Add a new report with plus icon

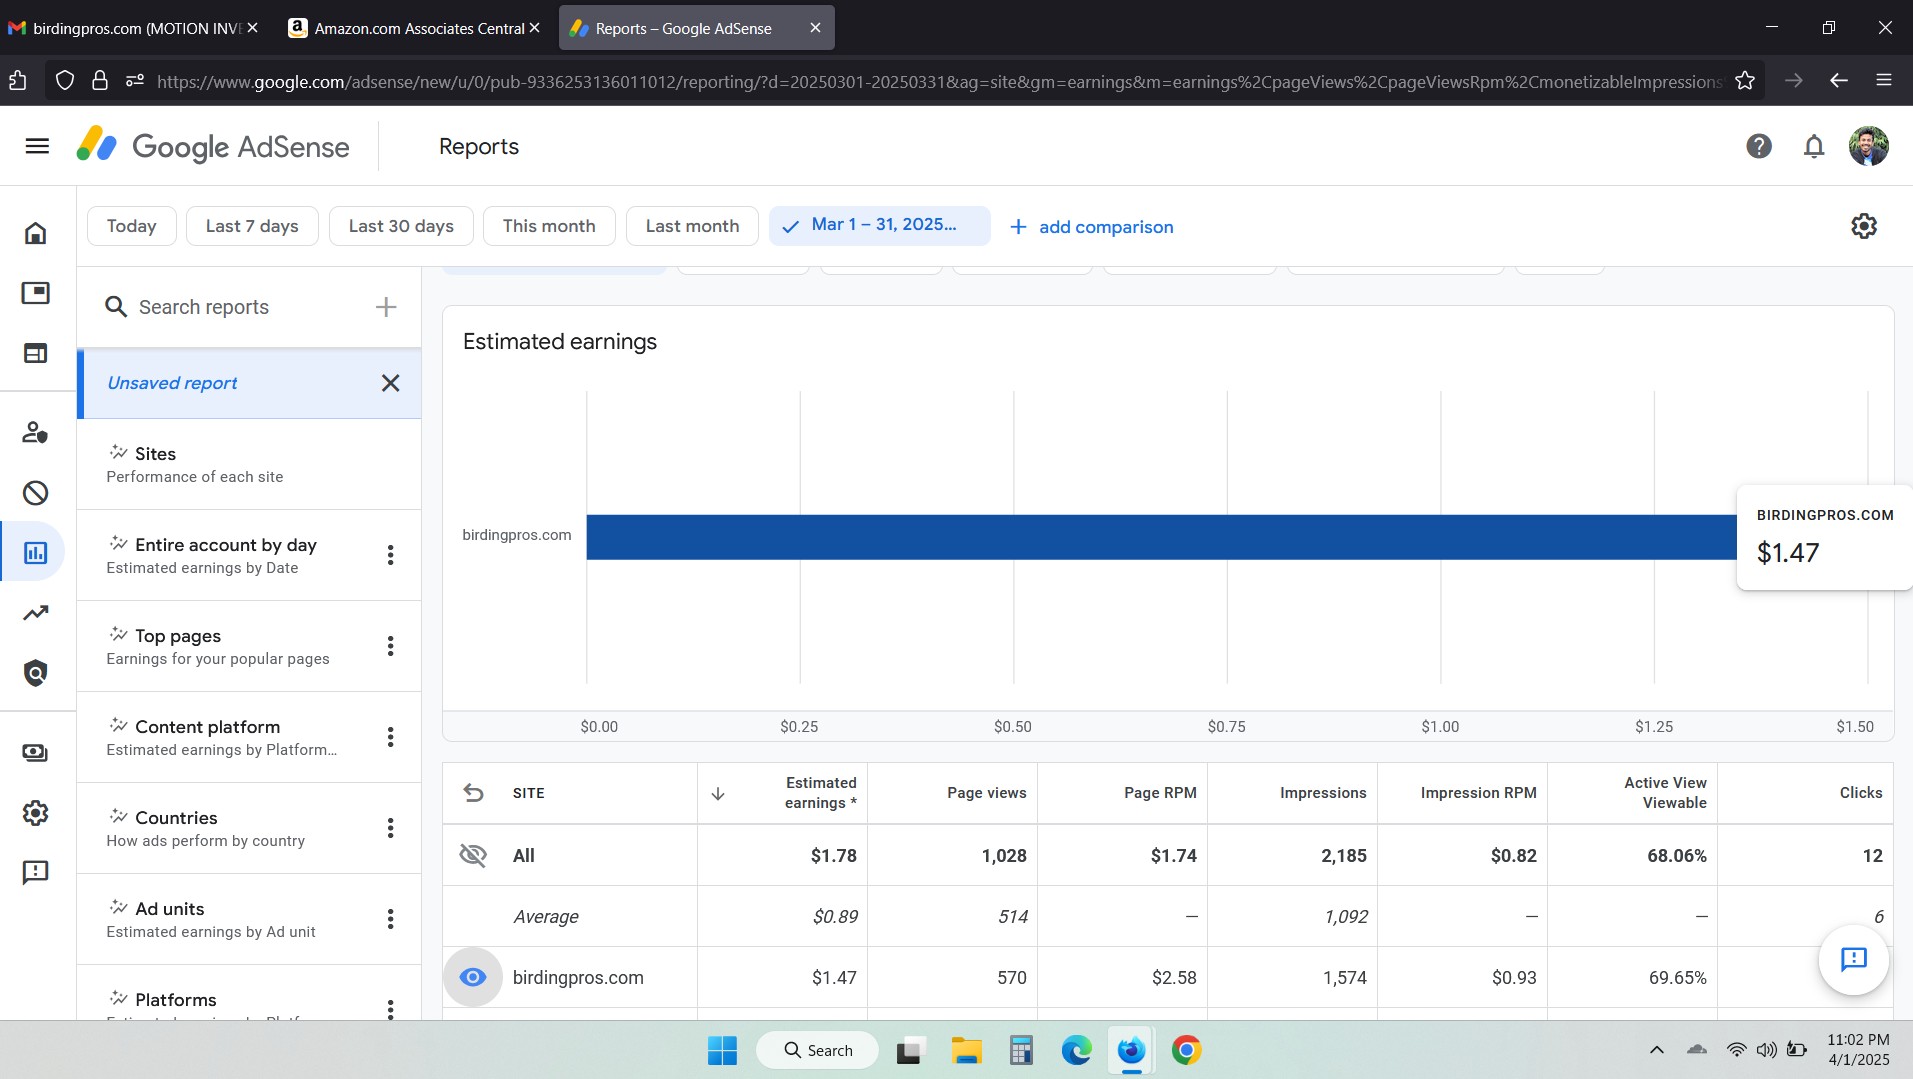pyautogui.click(x=386, y=307)
